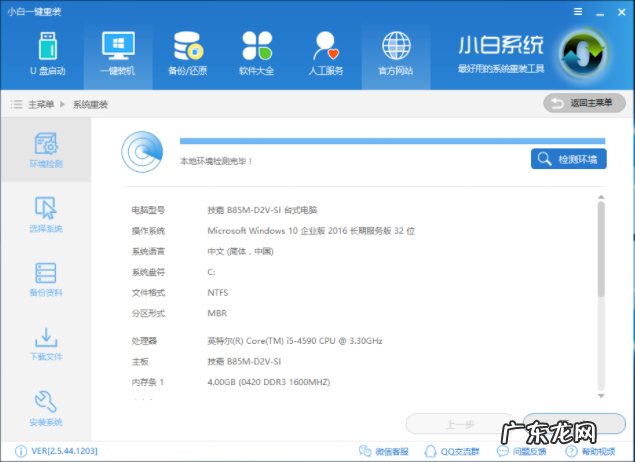
Task: Click the 检测环境 detect environment button
Action: [x=569, y=159]
